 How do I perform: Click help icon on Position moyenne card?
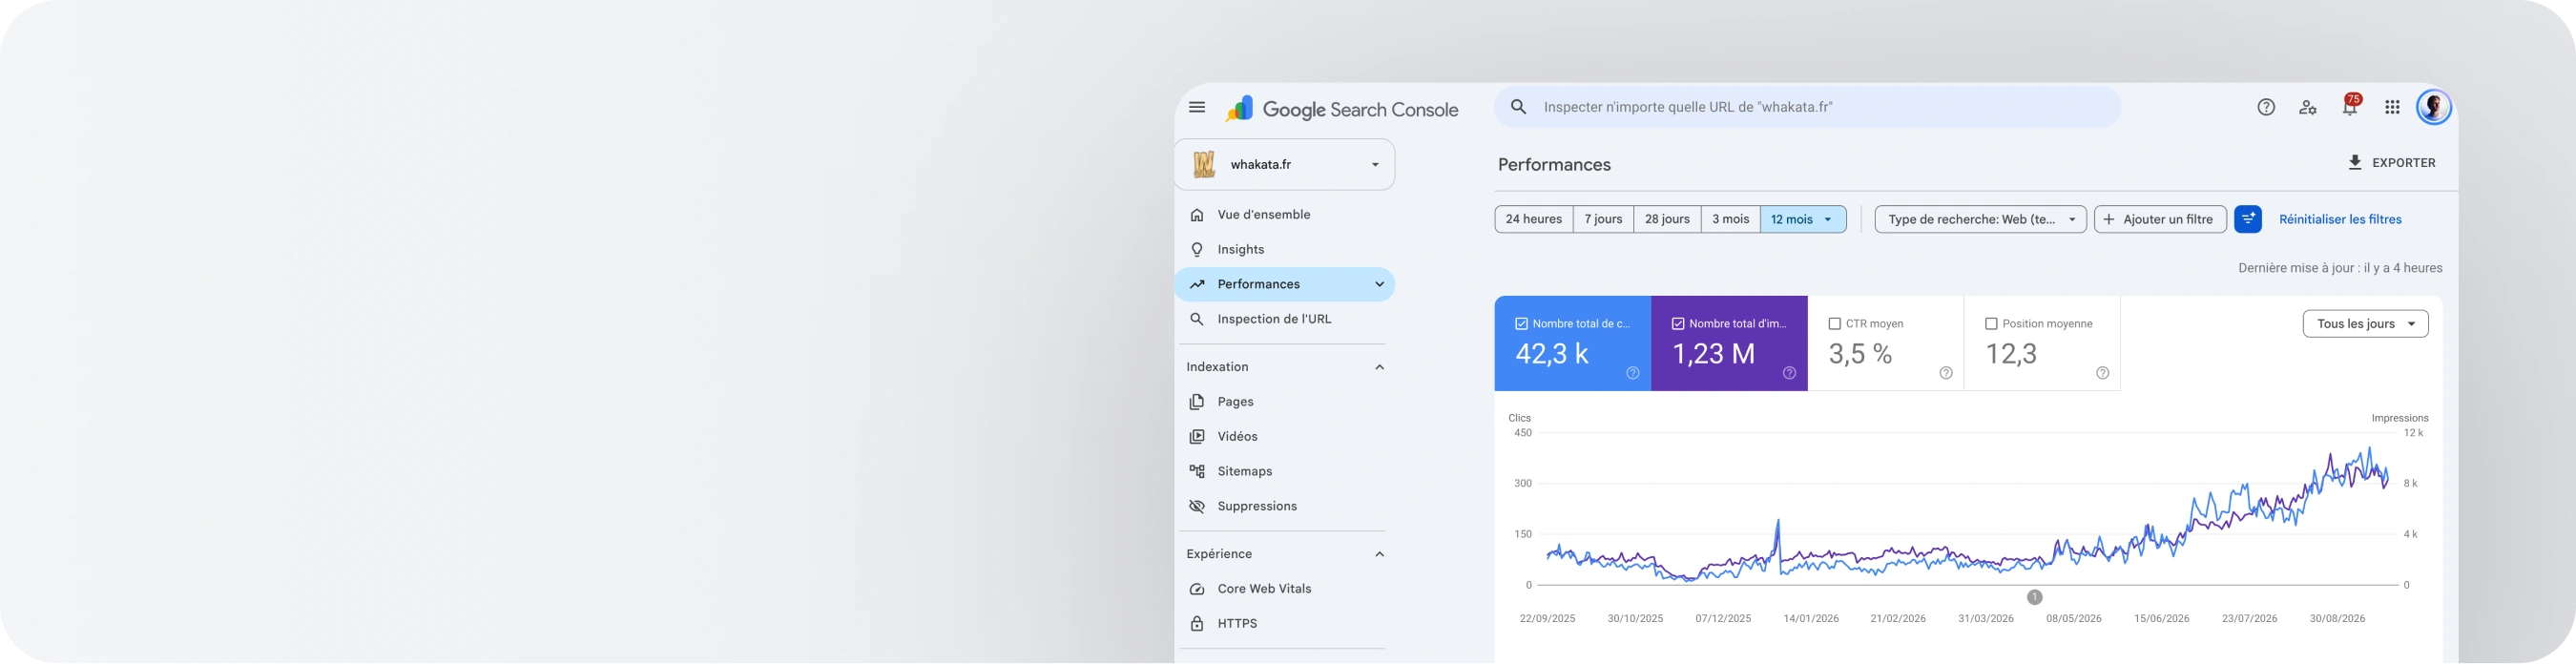pos(2103,373)
